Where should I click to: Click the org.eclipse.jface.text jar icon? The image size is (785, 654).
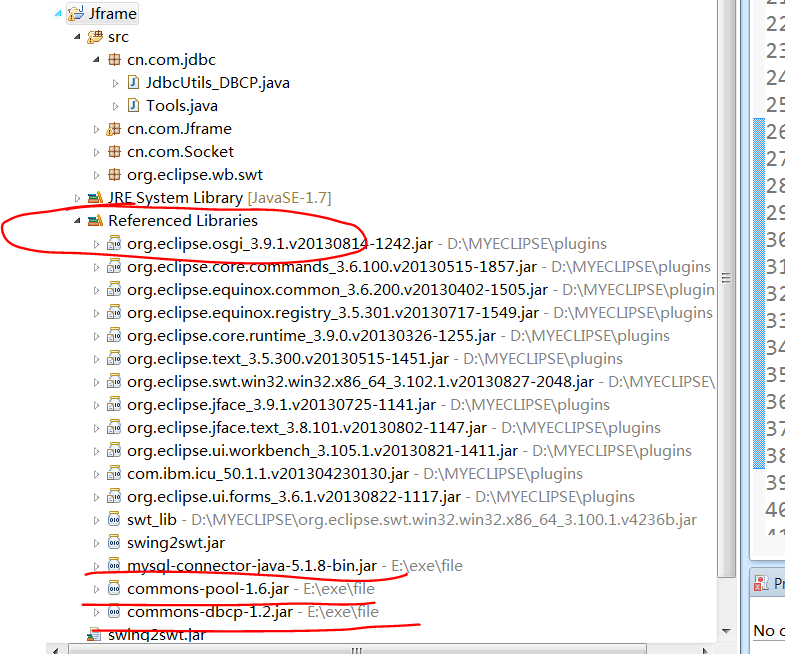coord(114,428)
